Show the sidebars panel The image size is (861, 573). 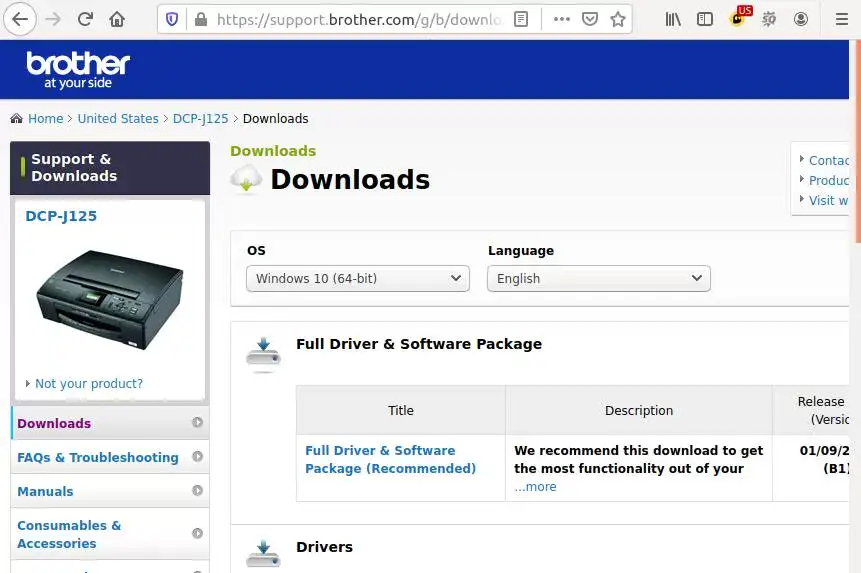pyautogui.click(x=705, y=20)
